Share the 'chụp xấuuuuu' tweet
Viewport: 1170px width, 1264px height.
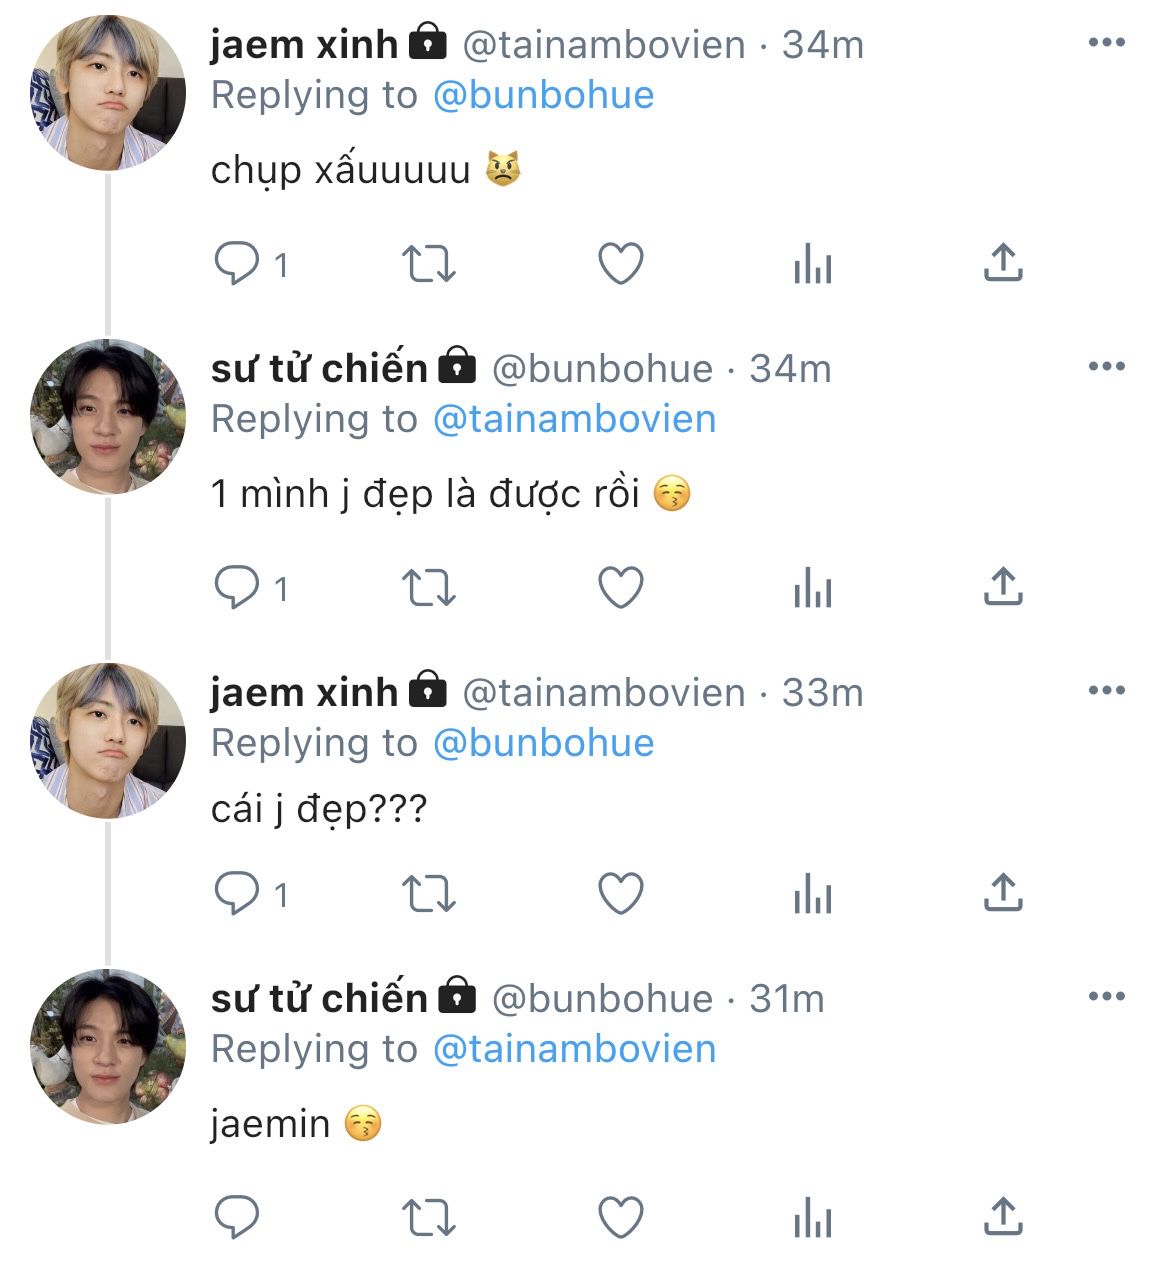click(x=1002, y=263)
